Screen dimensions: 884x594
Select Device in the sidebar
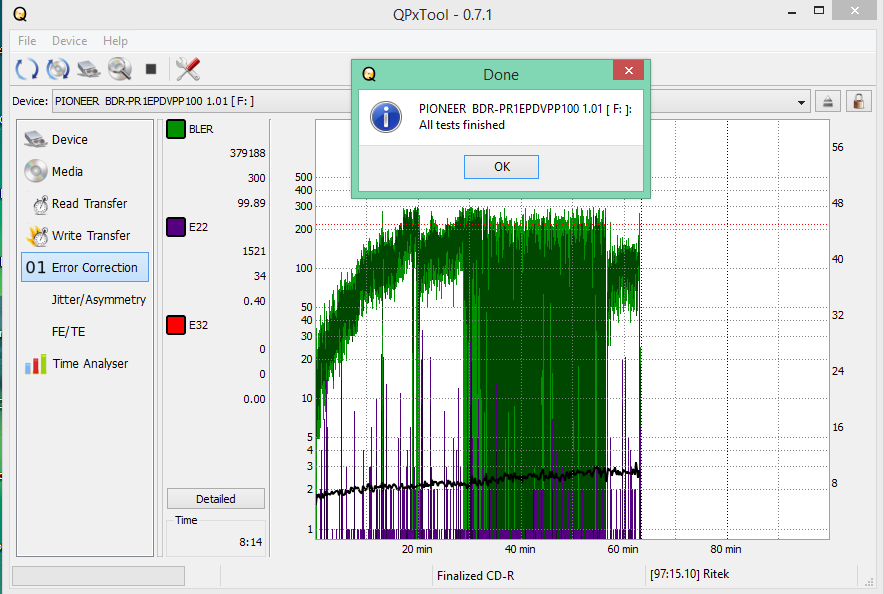pyautogui.click(x=85, y=139)
